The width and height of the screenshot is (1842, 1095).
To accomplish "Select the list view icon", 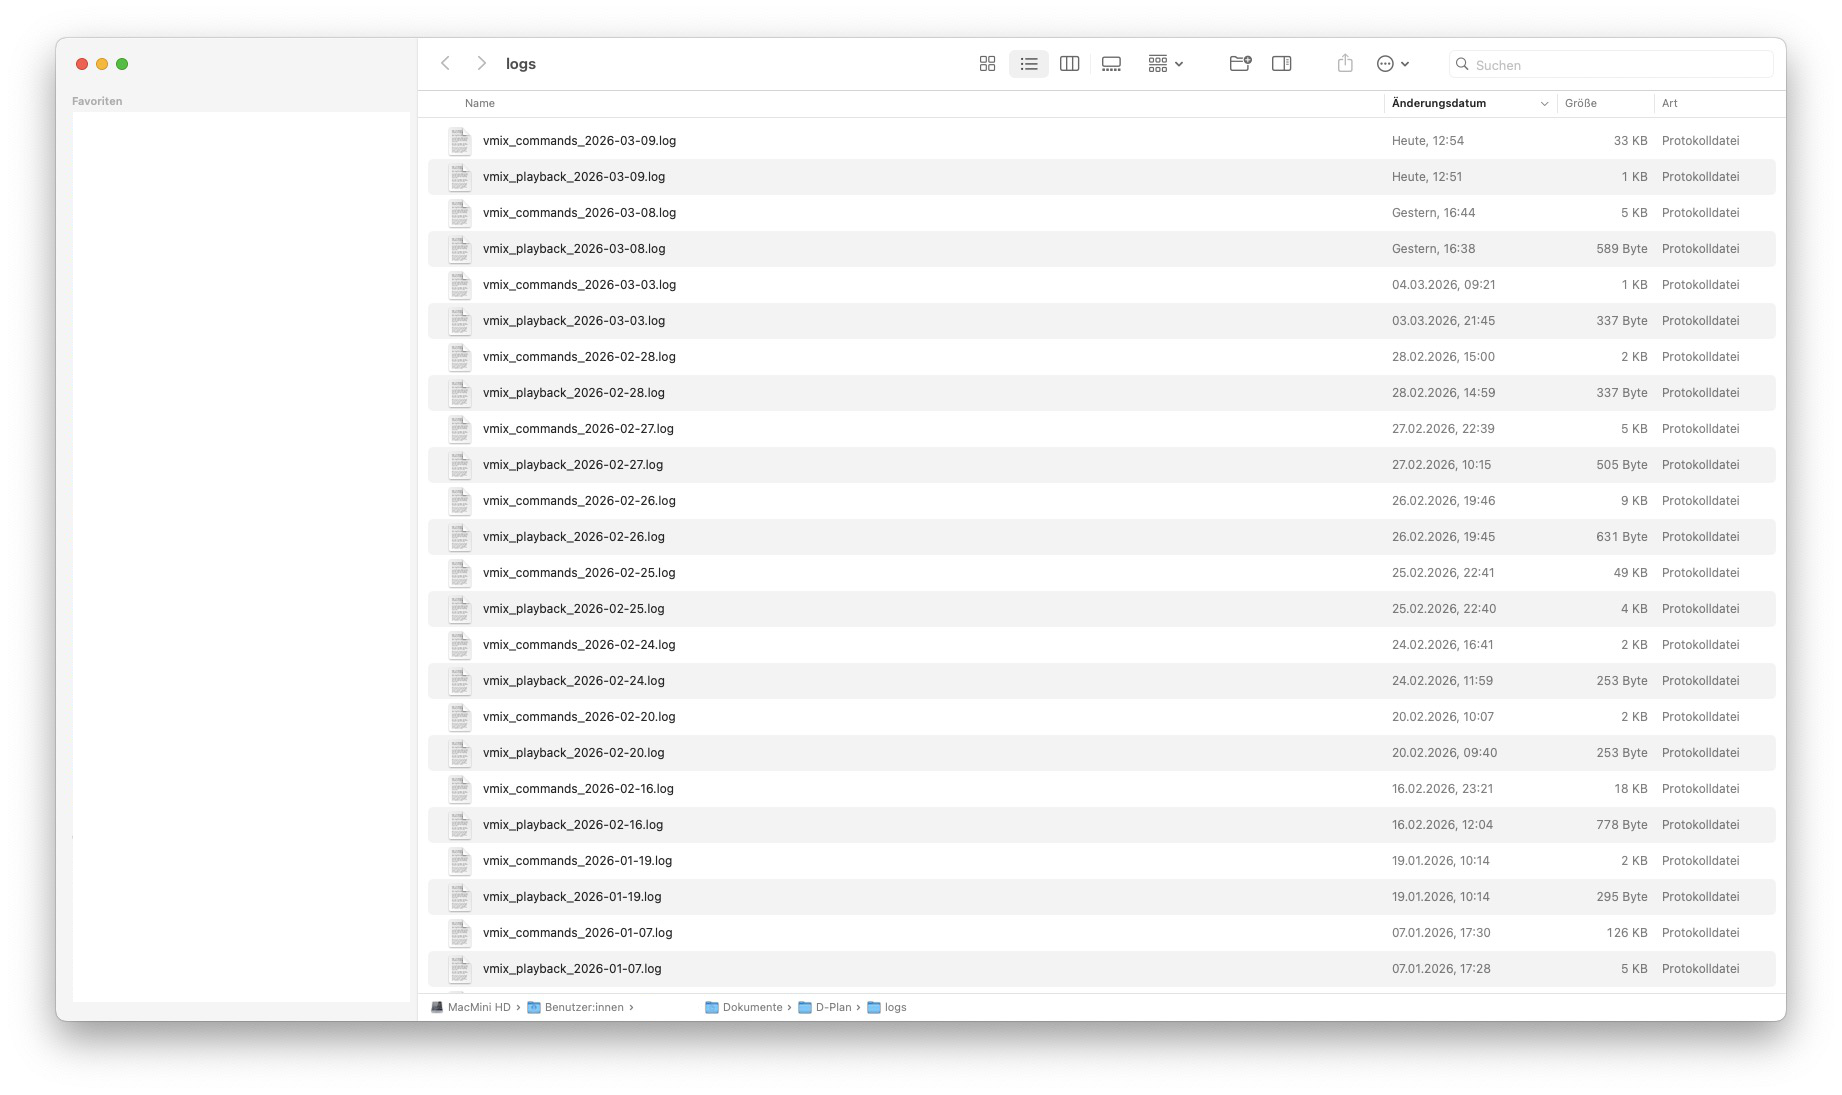I will pyautogui.click(x=1028, y=63).
